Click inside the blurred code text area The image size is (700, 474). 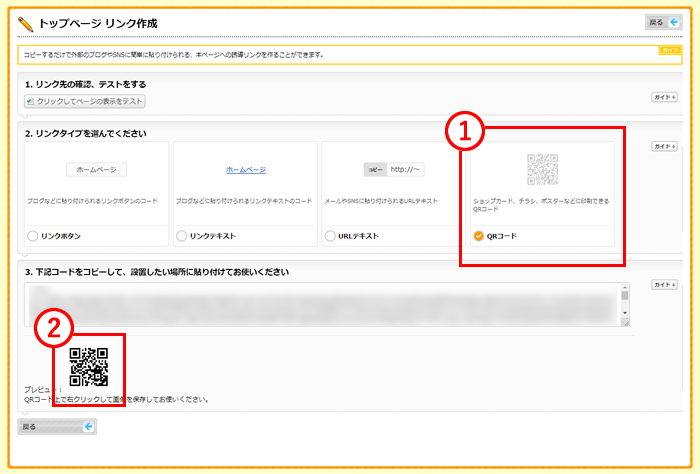323,304
